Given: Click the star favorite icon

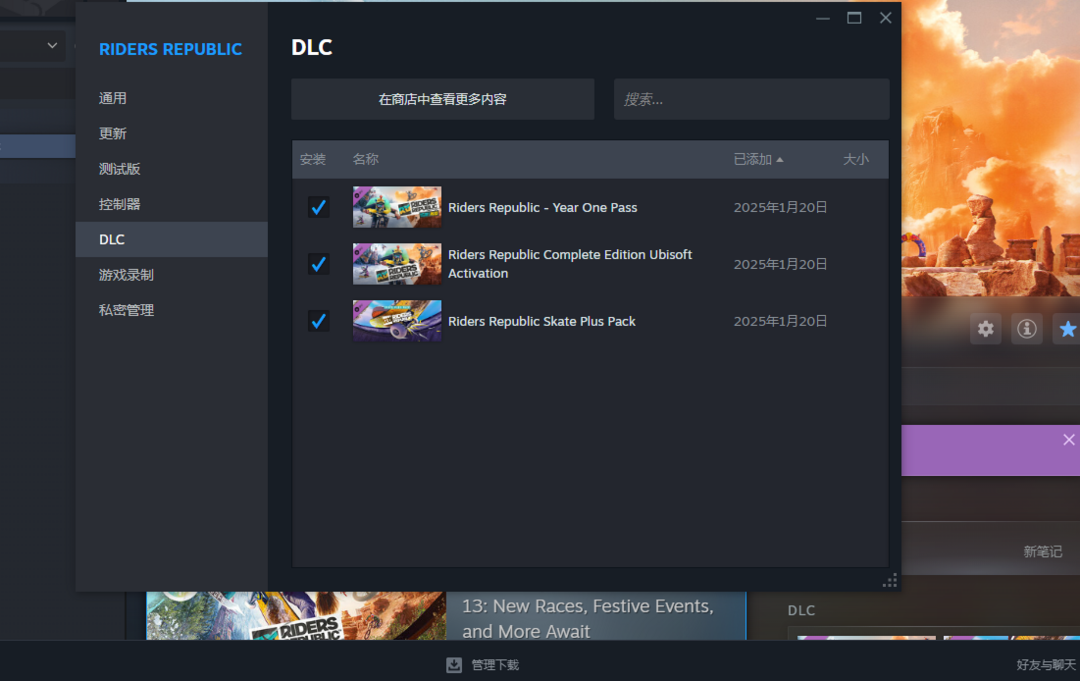Looking at the screenshot, I should (x=1067, y=329).
